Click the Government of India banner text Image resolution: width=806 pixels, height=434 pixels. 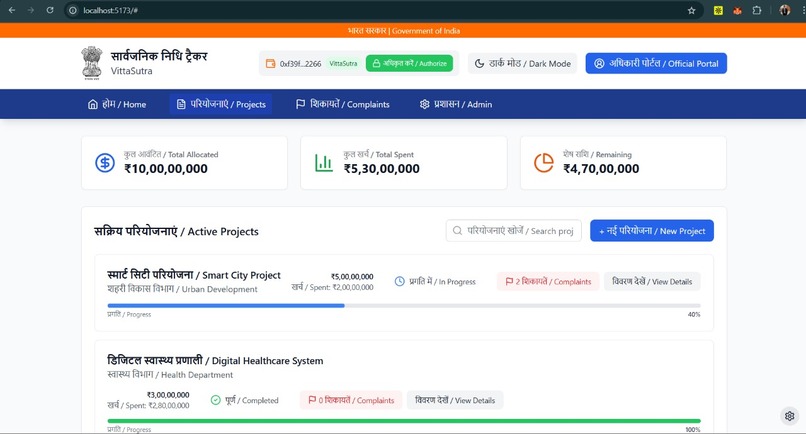coord(404,31)
